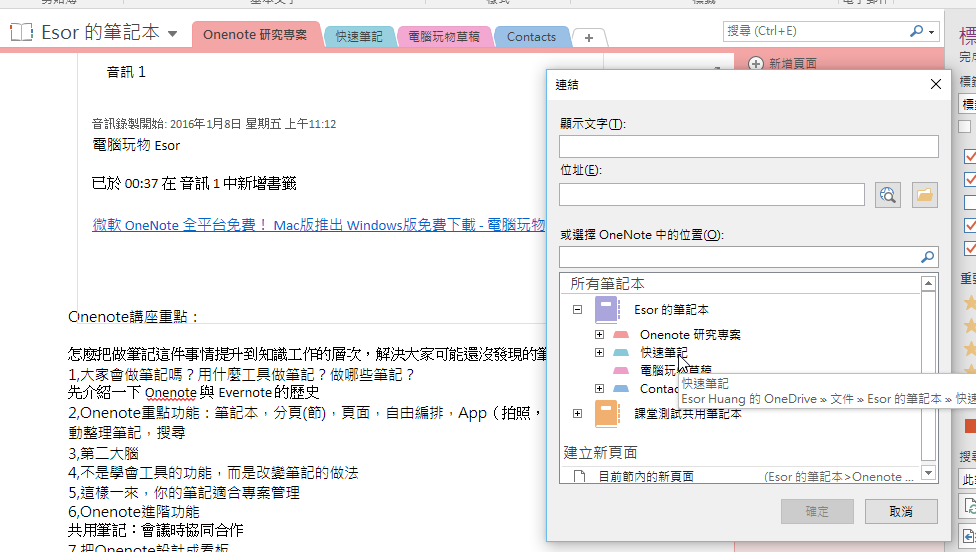976x552 pixels.
Task: Tick the unchecked box among the red-checked tag boxes
Action: pyautogui.click(x=970, y=202)
